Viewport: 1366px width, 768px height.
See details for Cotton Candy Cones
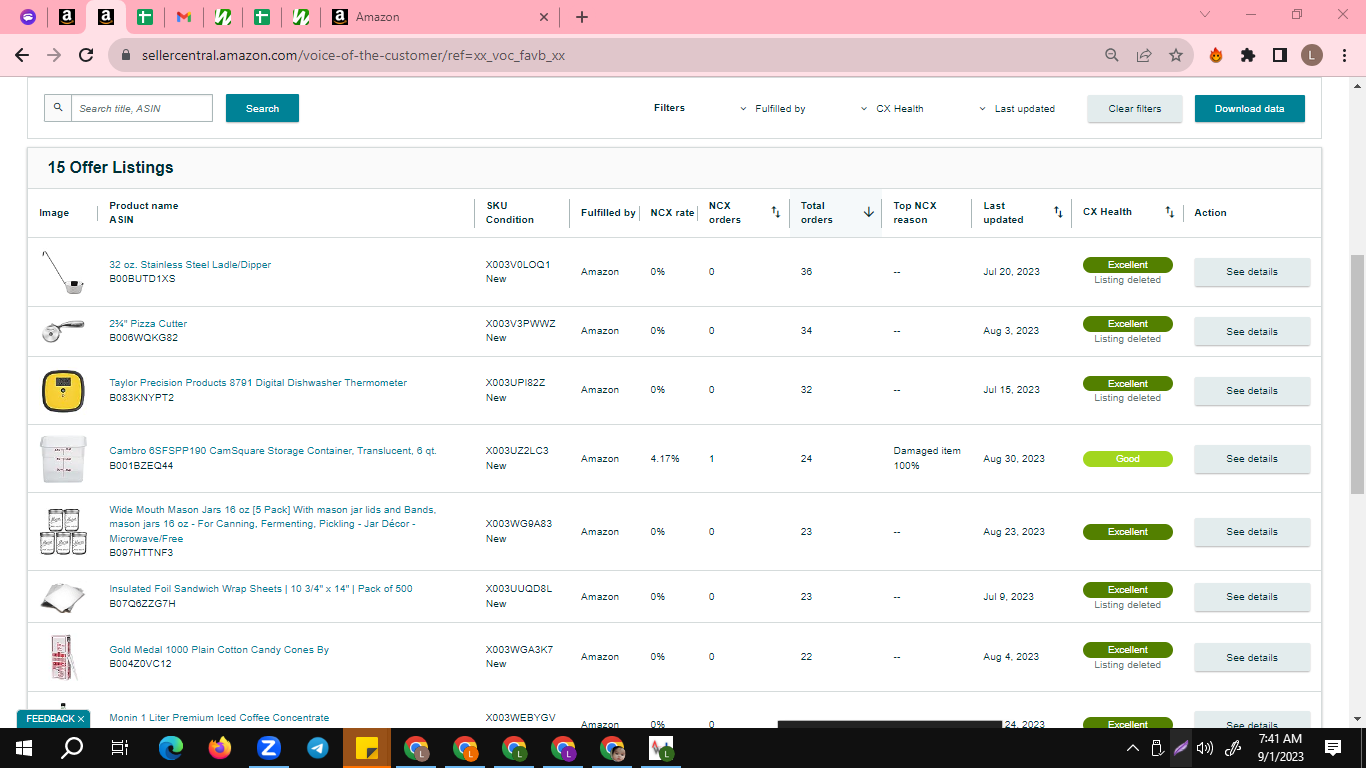click(x=1252, y=657)
